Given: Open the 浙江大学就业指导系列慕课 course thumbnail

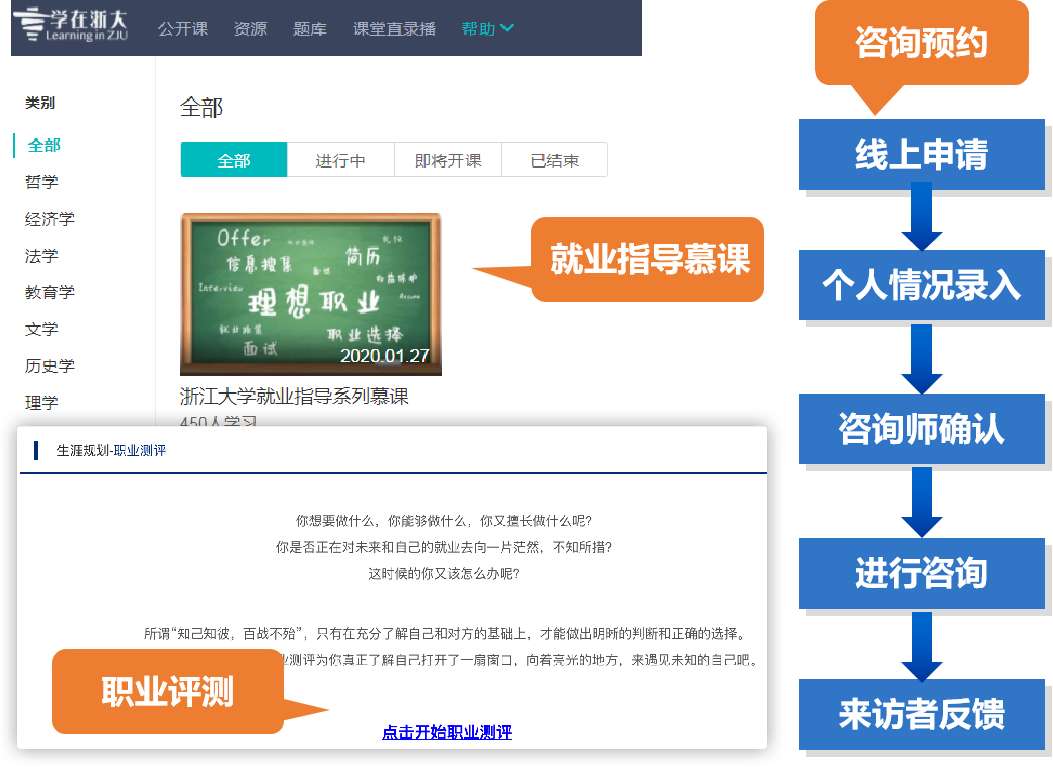Looking at the screenshot, I should (x=310, y=292).
